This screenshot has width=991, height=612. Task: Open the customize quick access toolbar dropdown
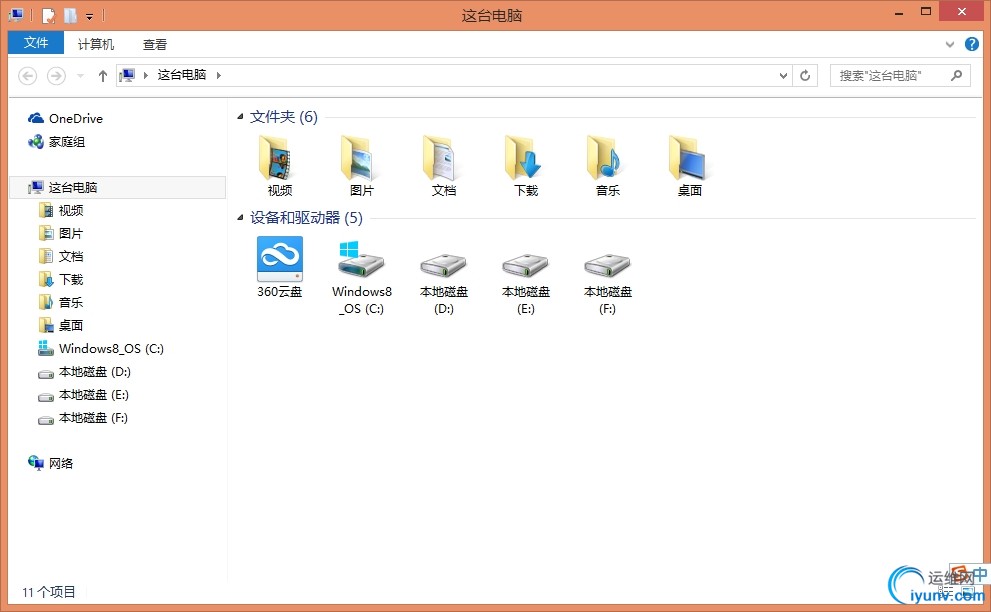click(x=89, y=16)
